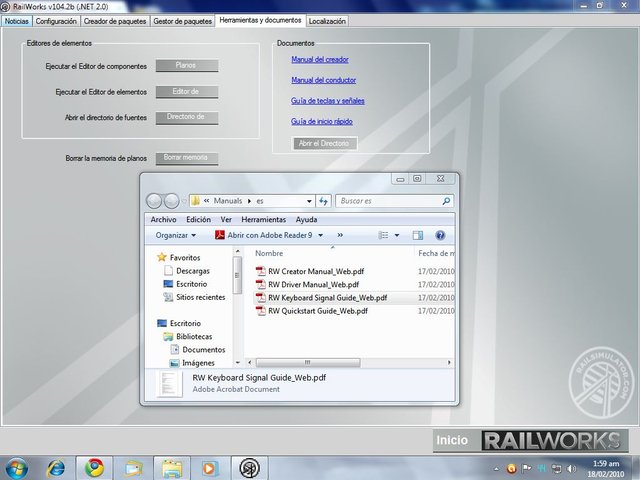
Task: Open Google Chrome from the taskbar
Action: (x=95, y=467)
